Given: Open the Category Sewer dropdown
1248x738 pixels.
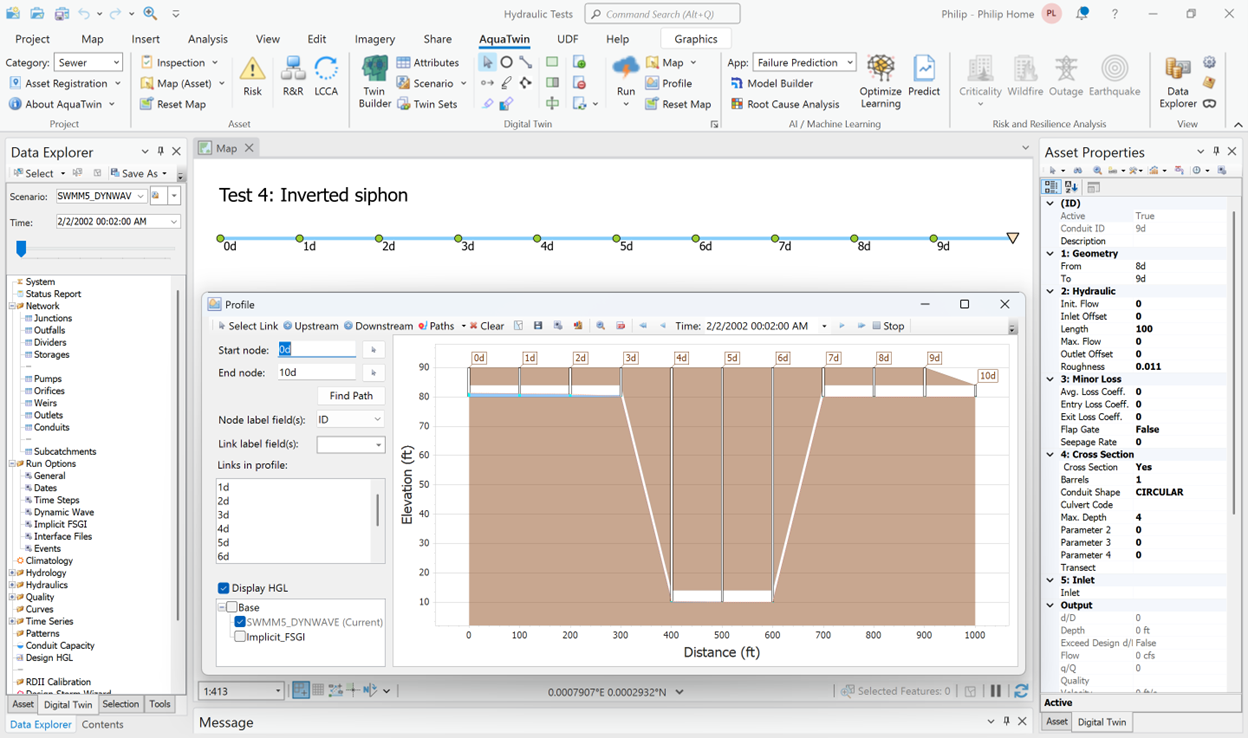Looking at the screenshot, I should tap(89, 63).
